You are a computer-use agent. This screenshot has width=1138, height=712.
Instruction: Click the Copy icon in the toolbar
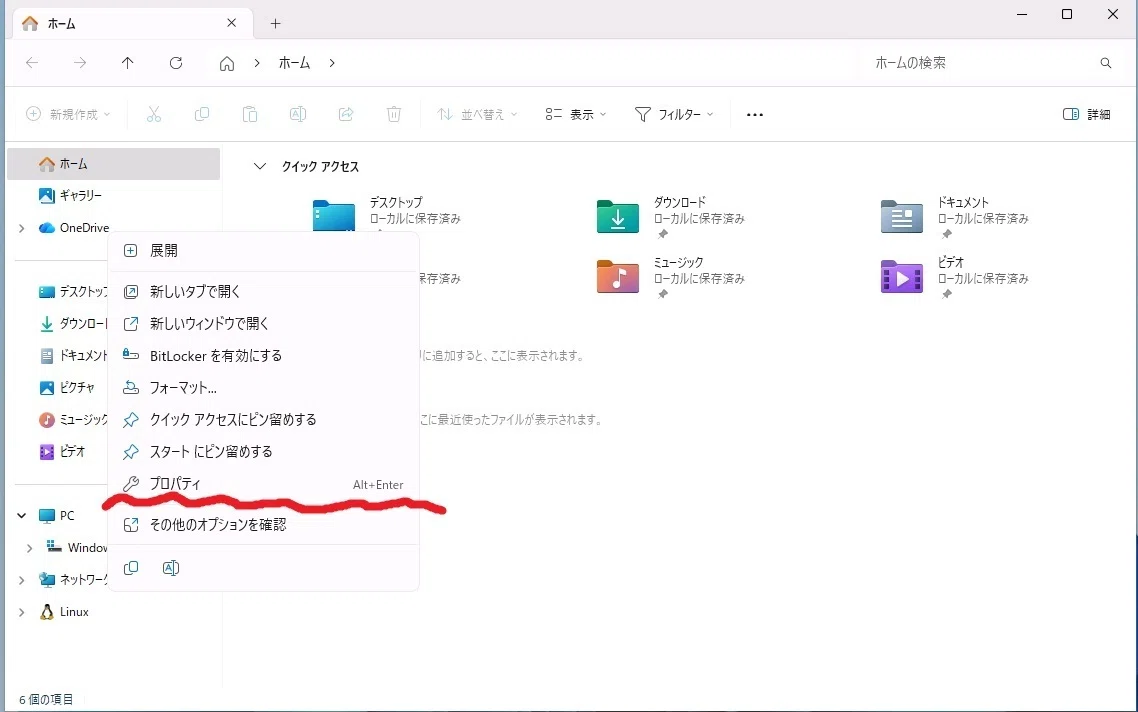[202, 114]
